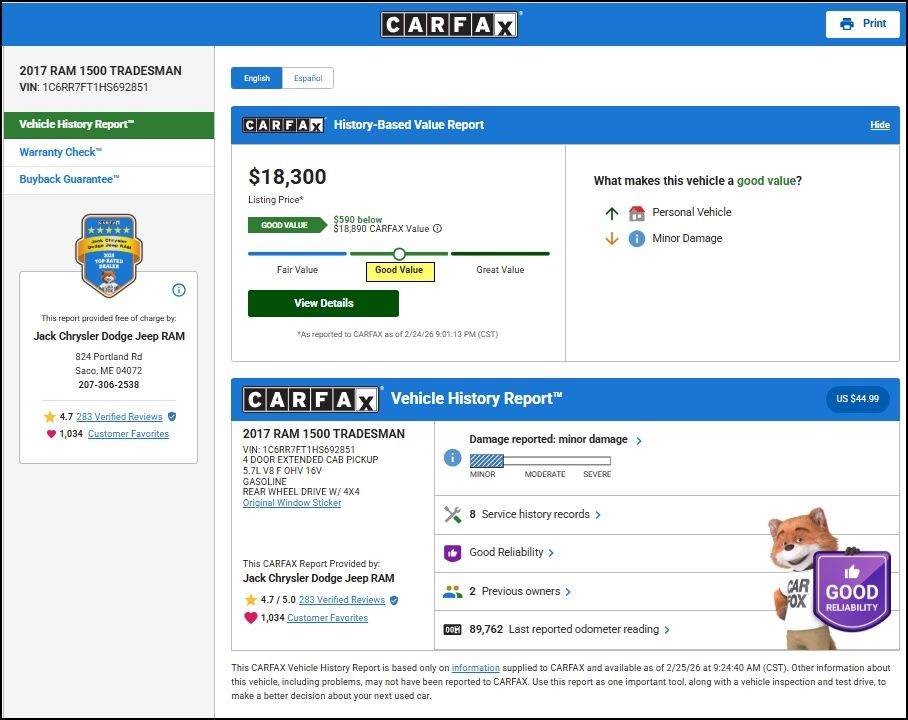Viewport: 908px width, 720px height.
Task: Click the Personal Vehicle house icon
Action: 637,213
